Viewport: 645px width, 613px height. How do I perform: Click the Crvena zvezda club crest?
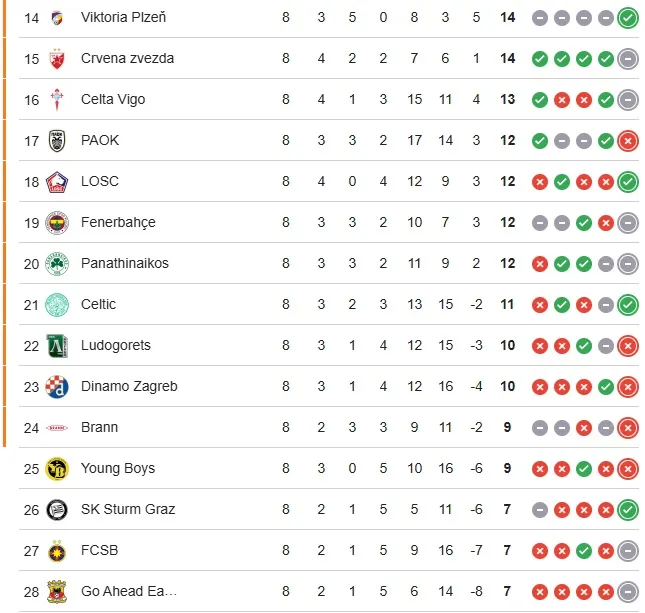click(57, 58)
